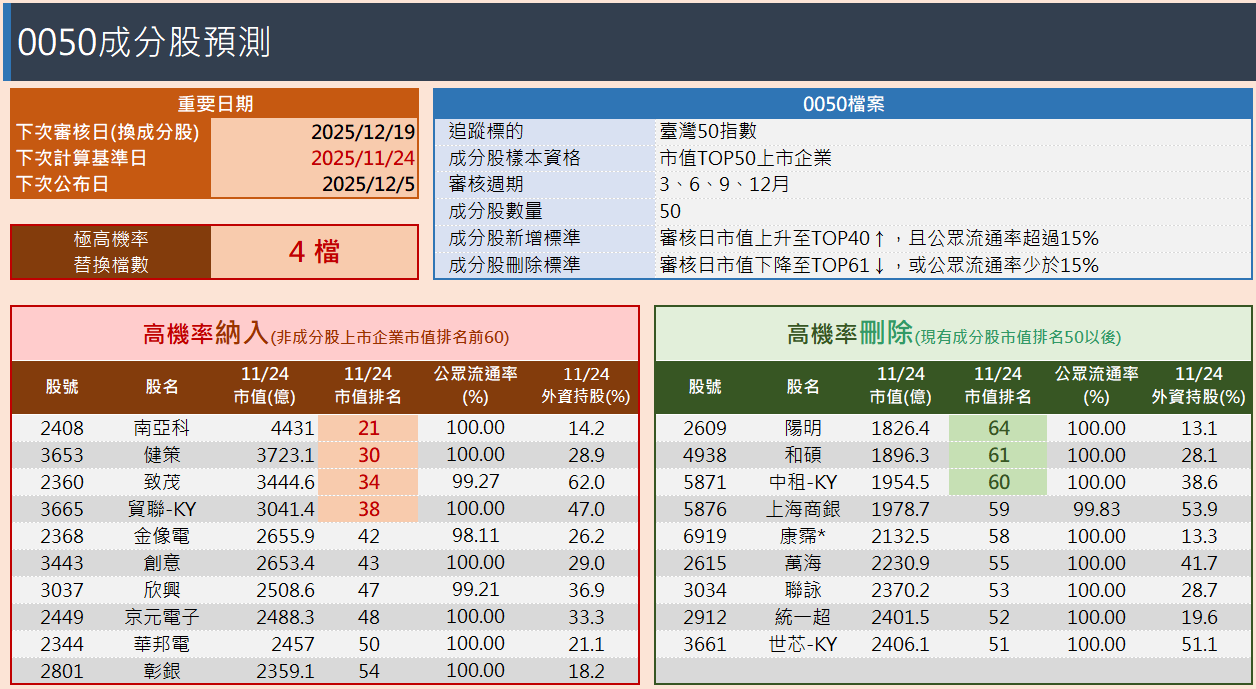Viewport: 1256px width, 689px height.
Task: Select stock name '和碩'
Action: pos(803,455)
